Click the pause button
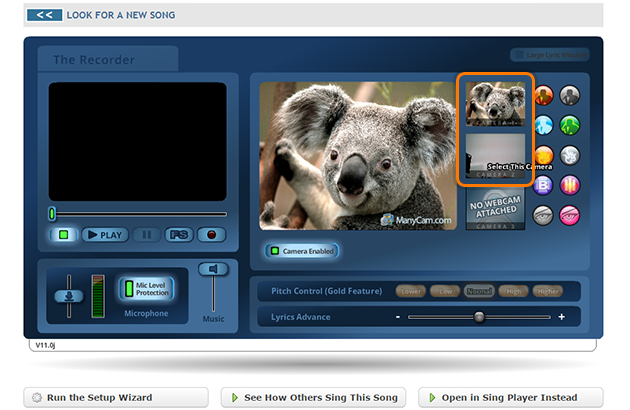630x410 pixels. (147, 235)
